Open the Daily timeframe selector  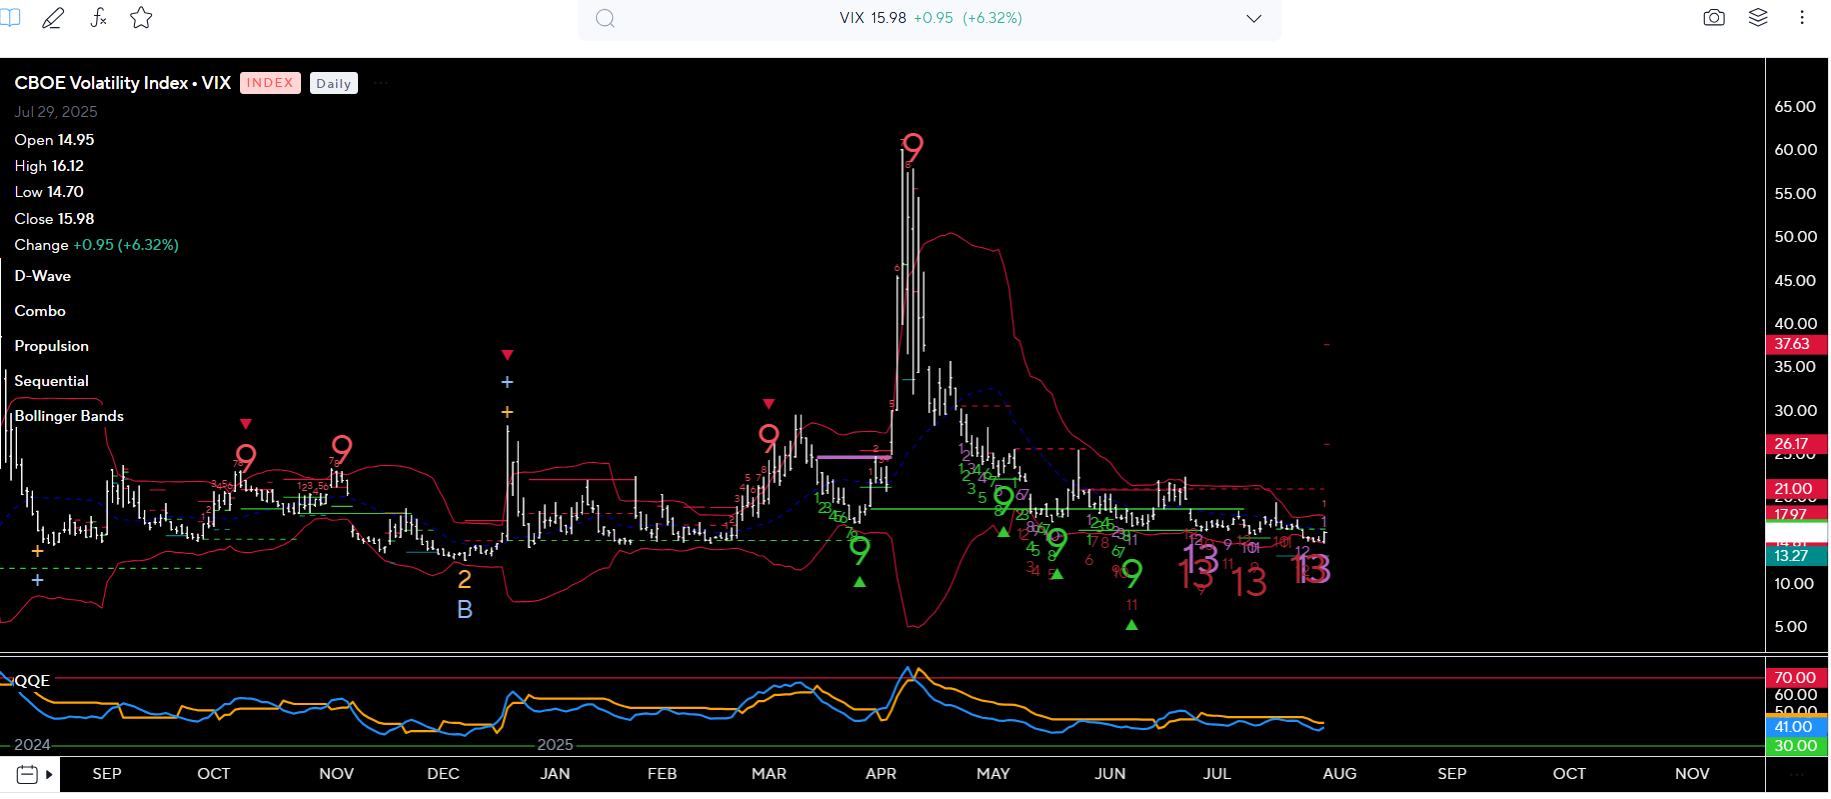333,84
